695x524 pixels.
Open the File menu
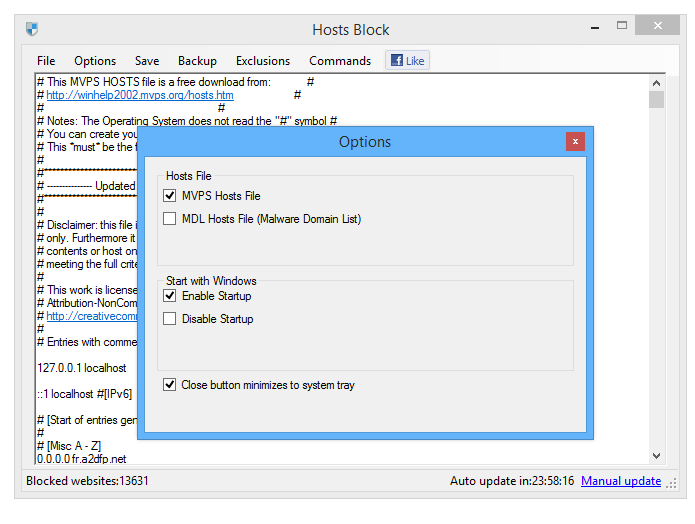pyautogui.click(x=46, y=61)
